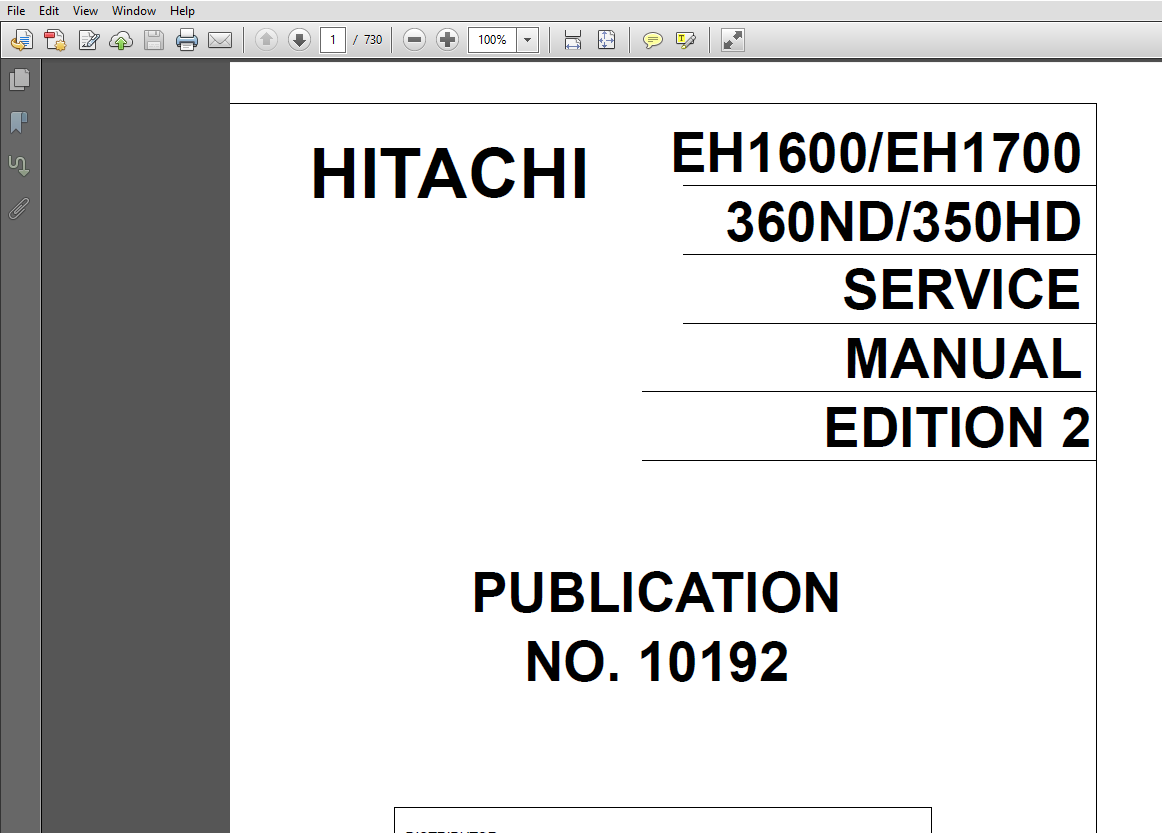Zoom out with the minus button
The height and width of the screenshot is (833, 1162).
[x=414, y=40]
